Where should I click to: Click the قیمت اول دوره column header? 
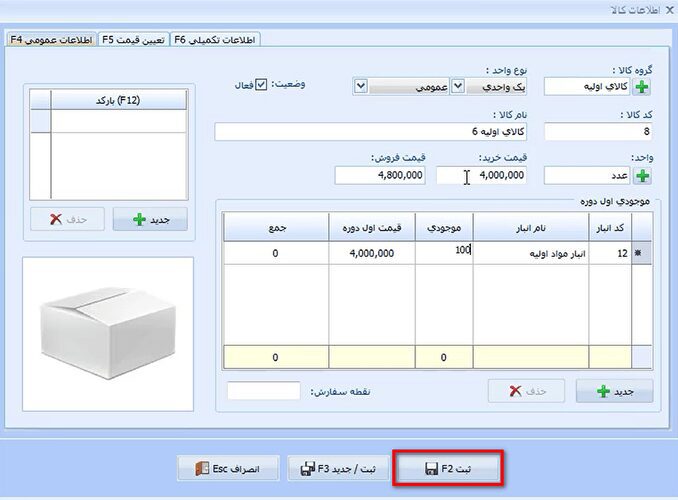click(x=372, y=228)
